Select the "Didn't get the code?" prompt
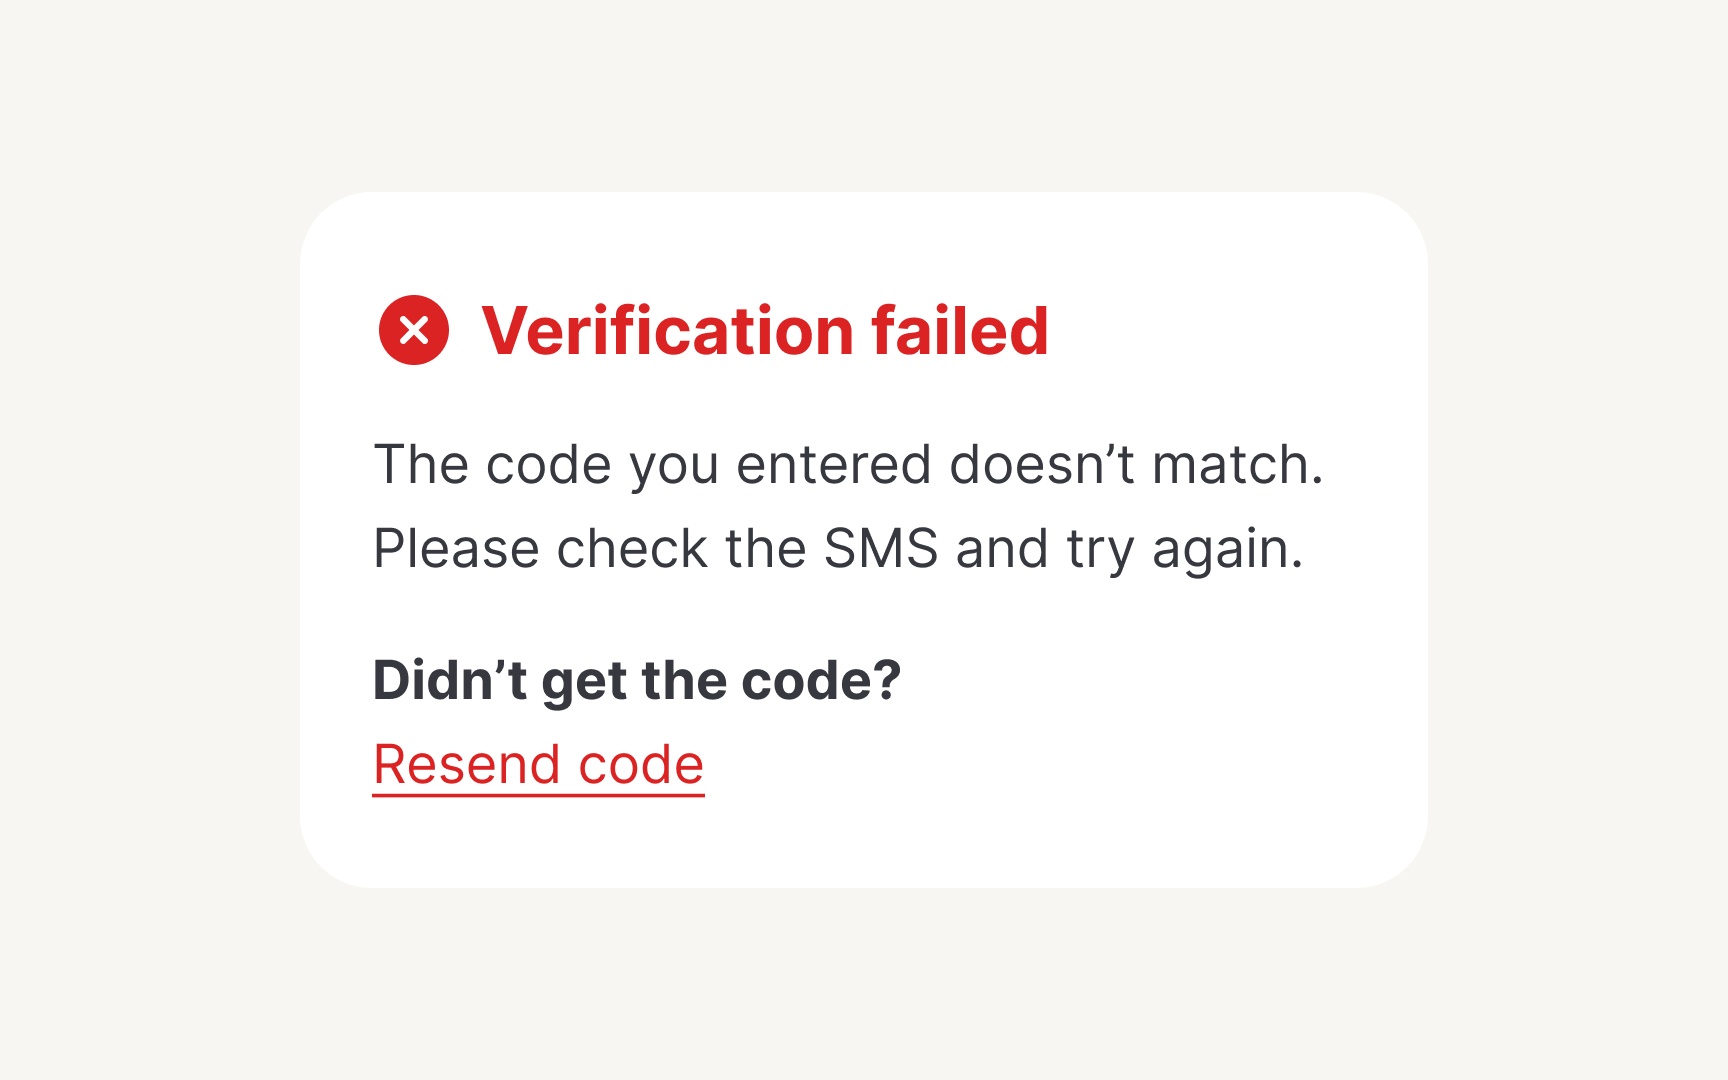1728x1080 pixels. point(637,681)
